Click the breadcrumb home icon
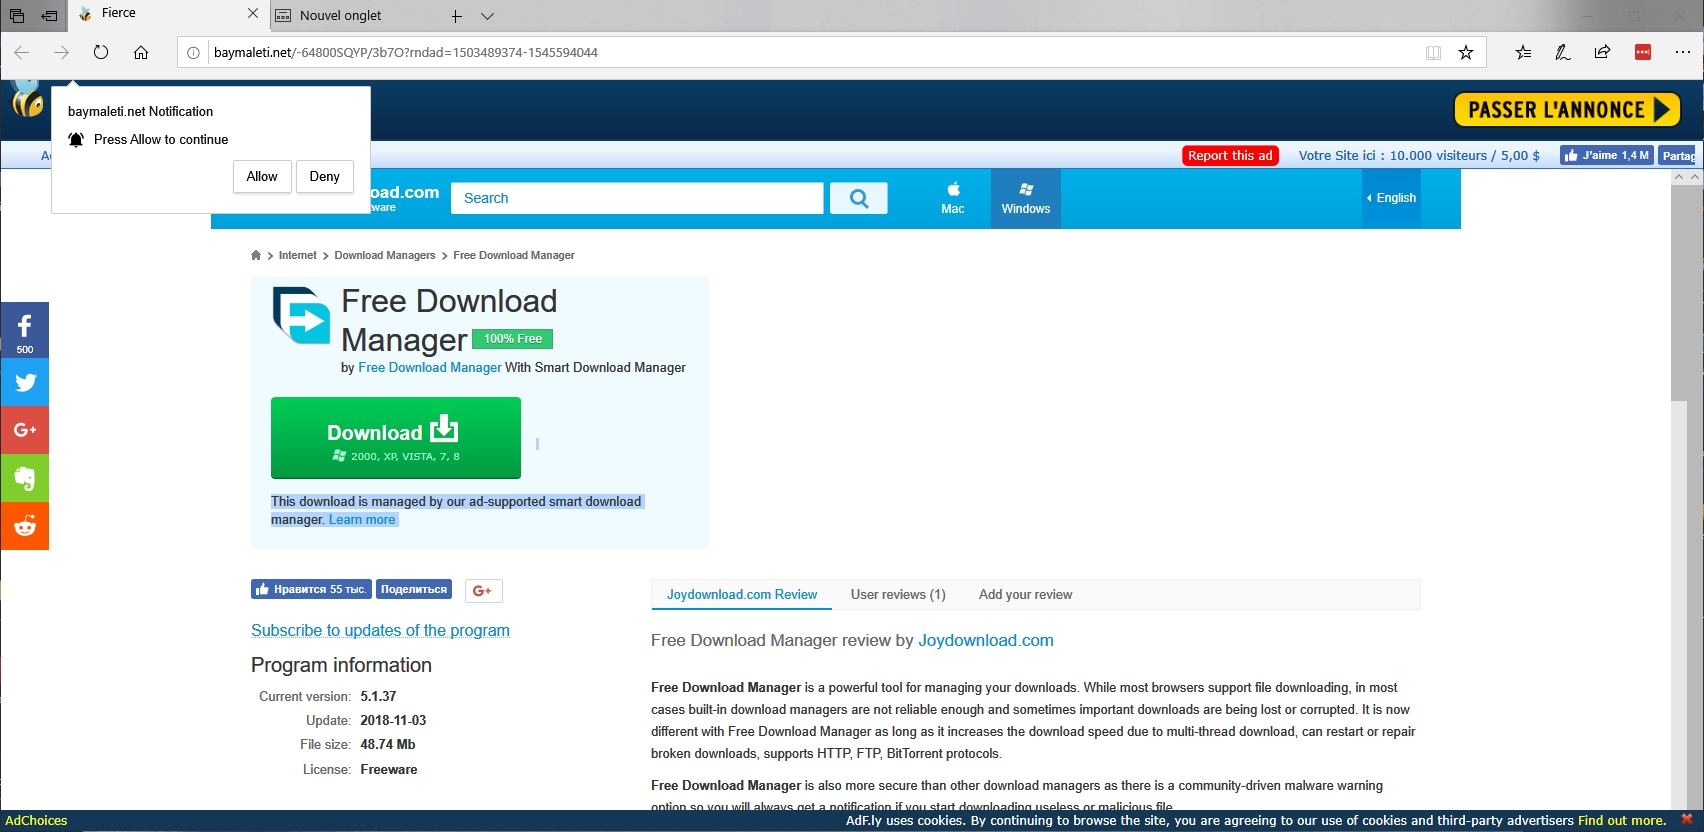This screenshot has width=1704, height=832. (256, 255)
